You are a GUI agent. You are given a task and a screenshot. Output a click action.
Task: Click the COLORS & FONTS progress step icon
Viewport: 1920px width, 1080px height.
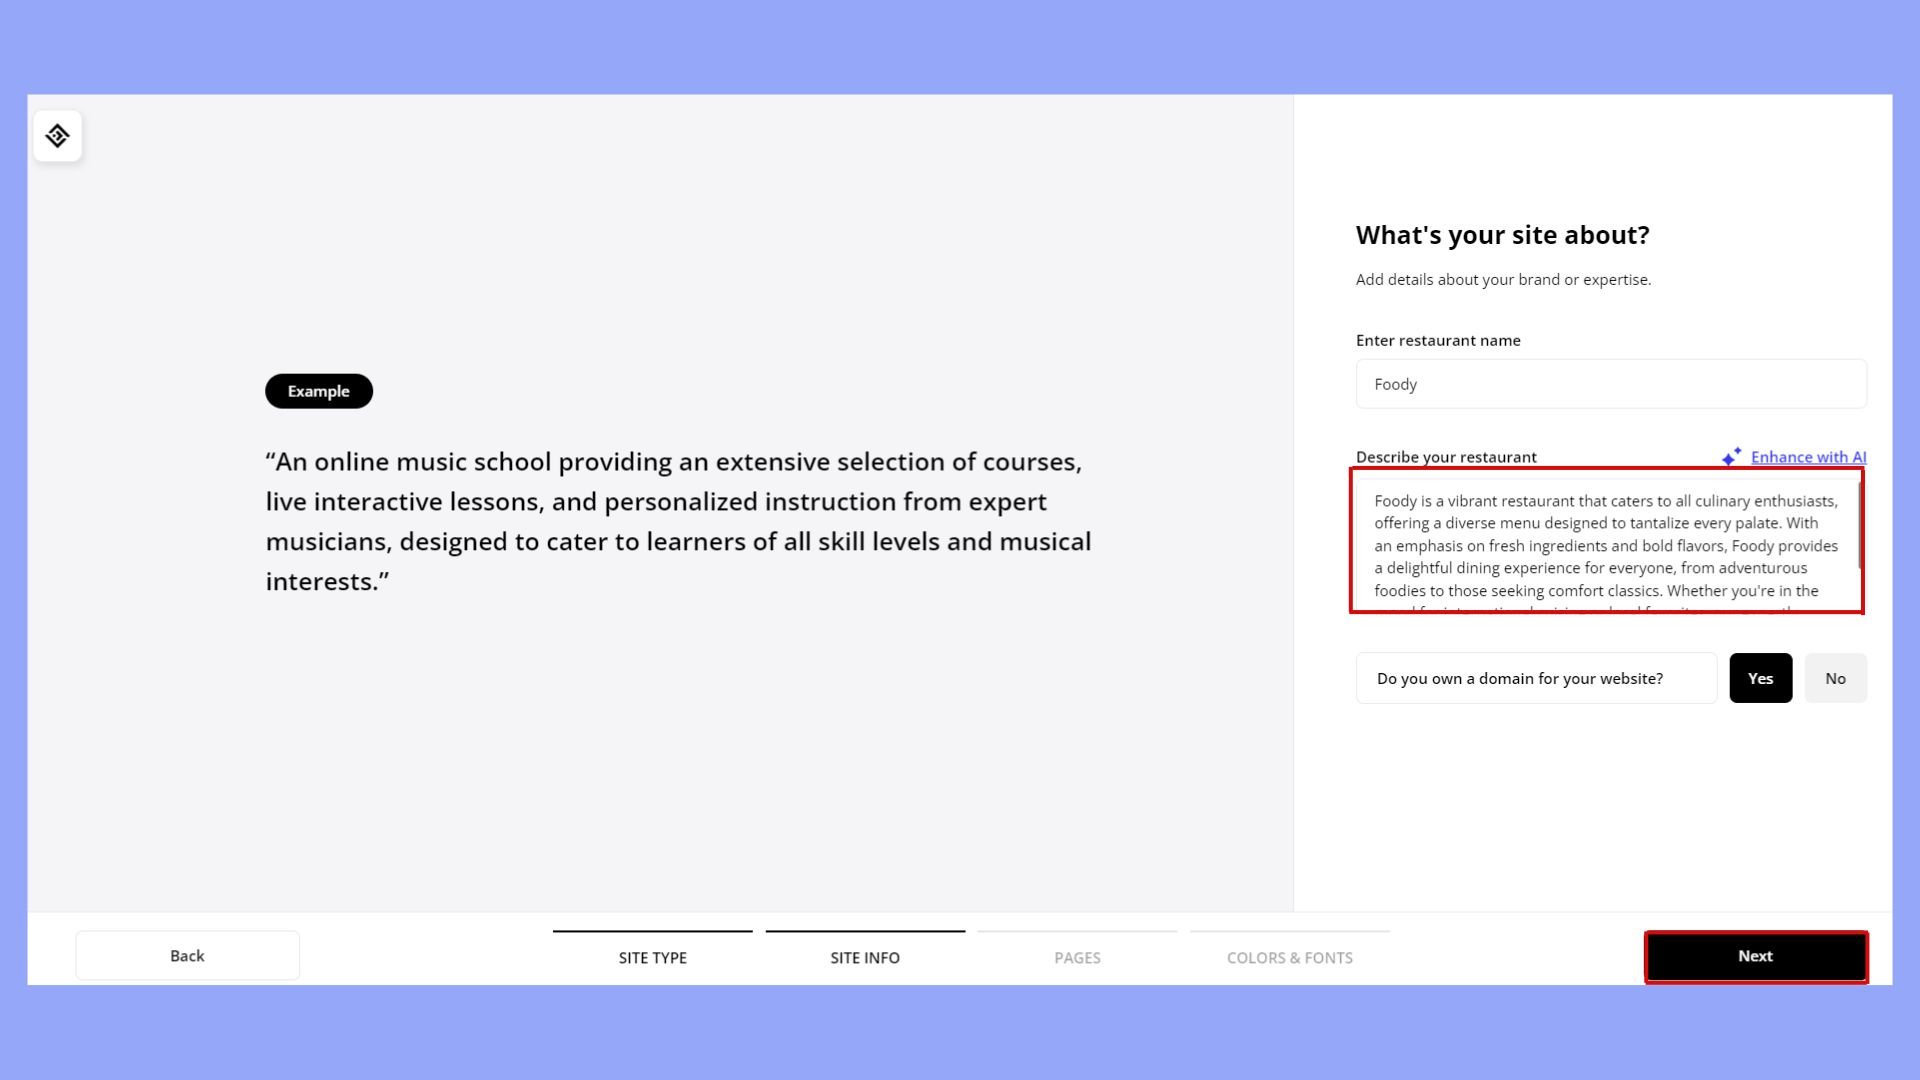[1290, 957]
